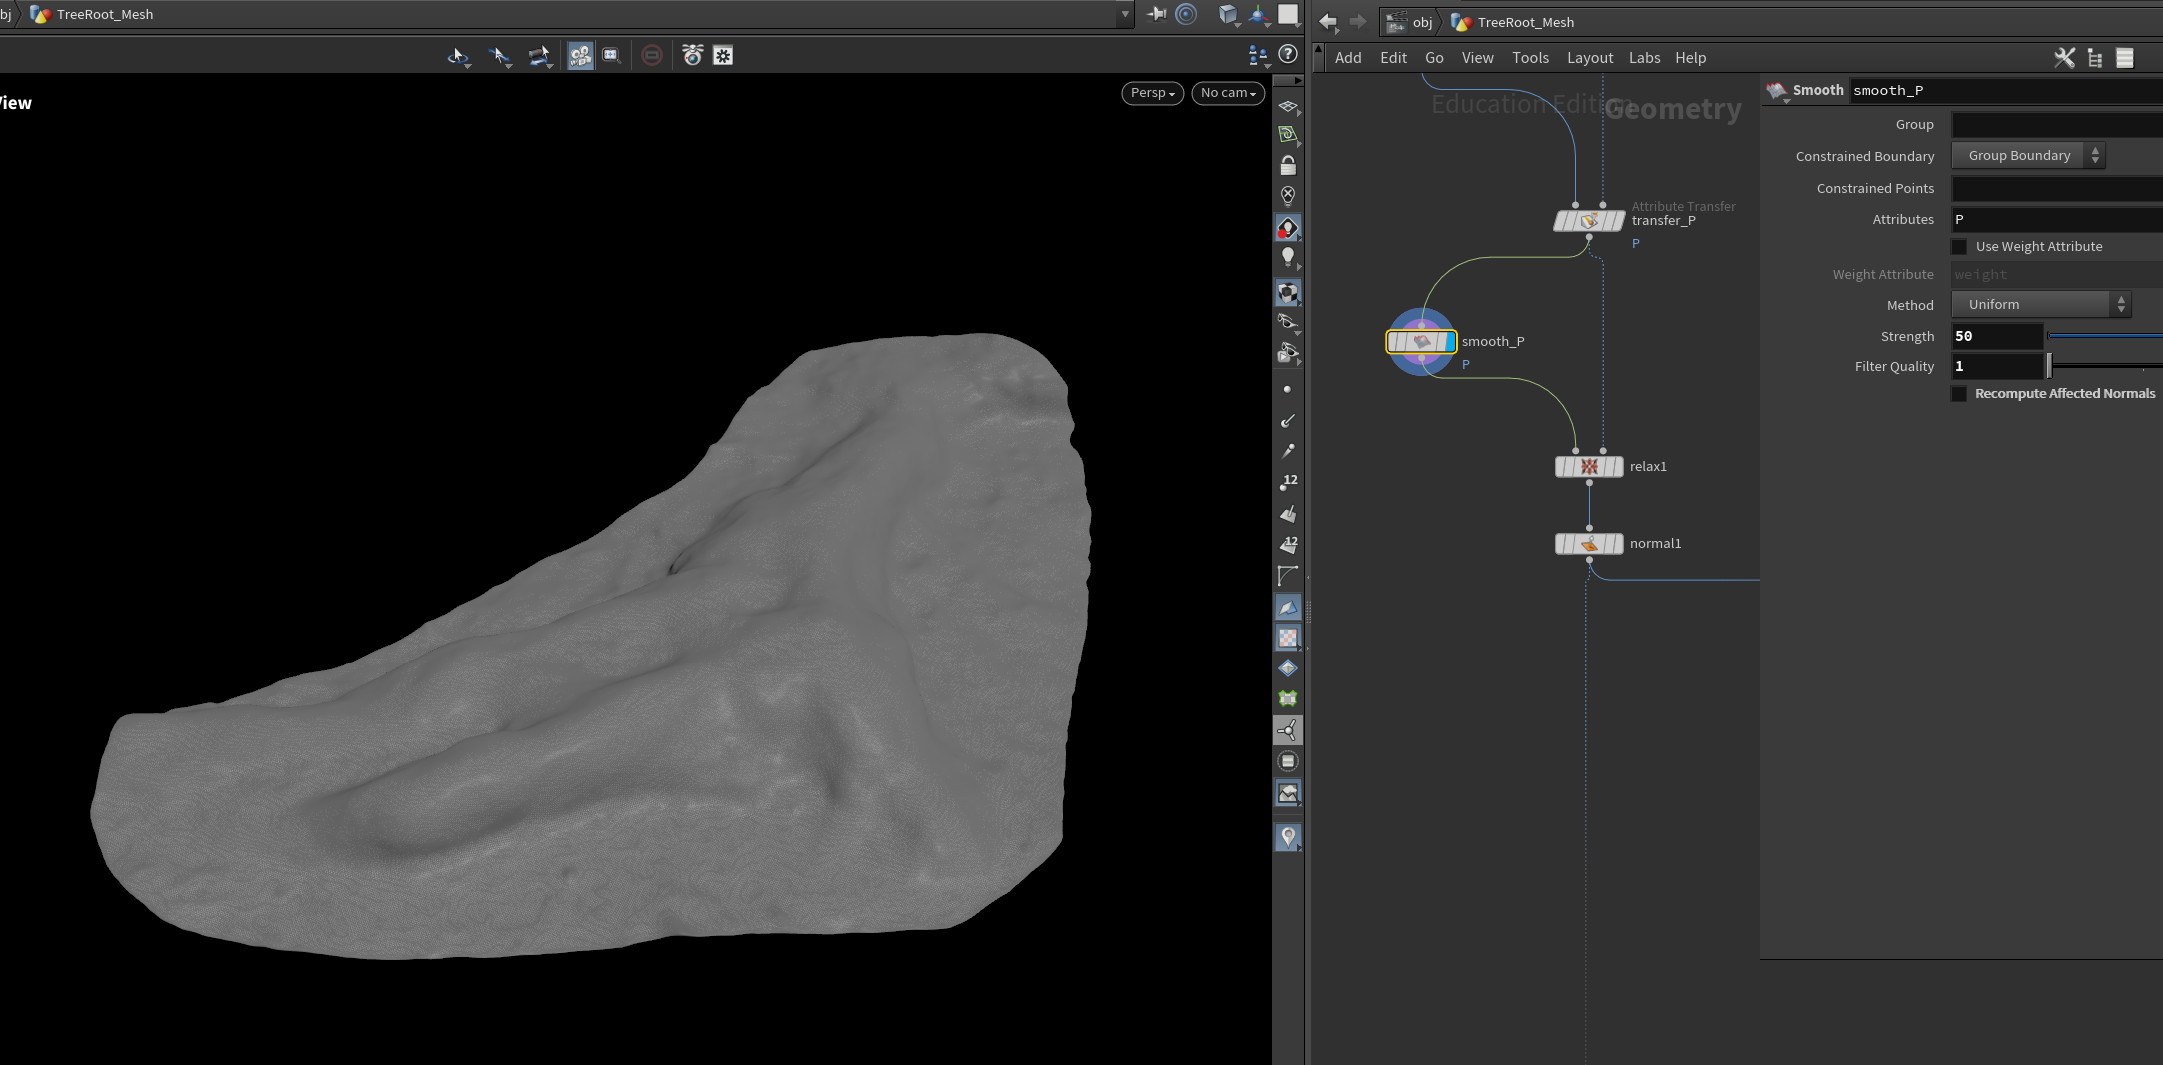Click the light bulb headlight display icon

(x=1288, y=257)
